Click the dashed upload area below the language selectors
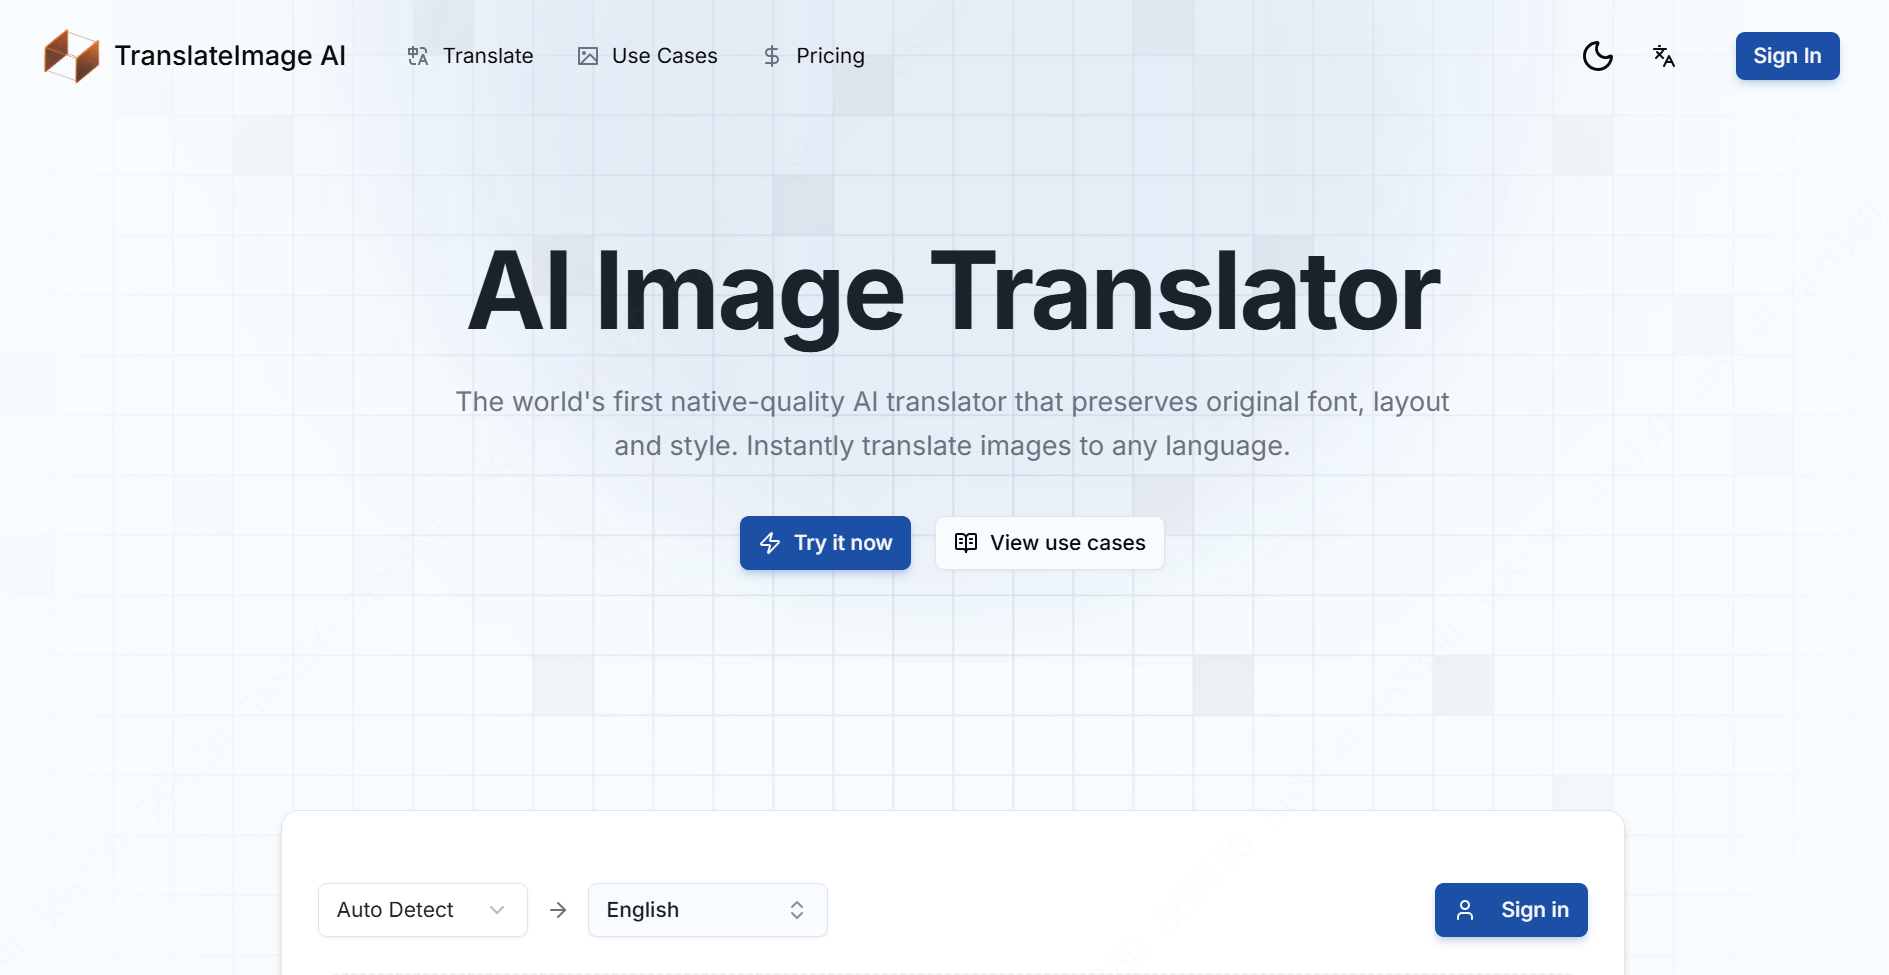 point(952,970)
